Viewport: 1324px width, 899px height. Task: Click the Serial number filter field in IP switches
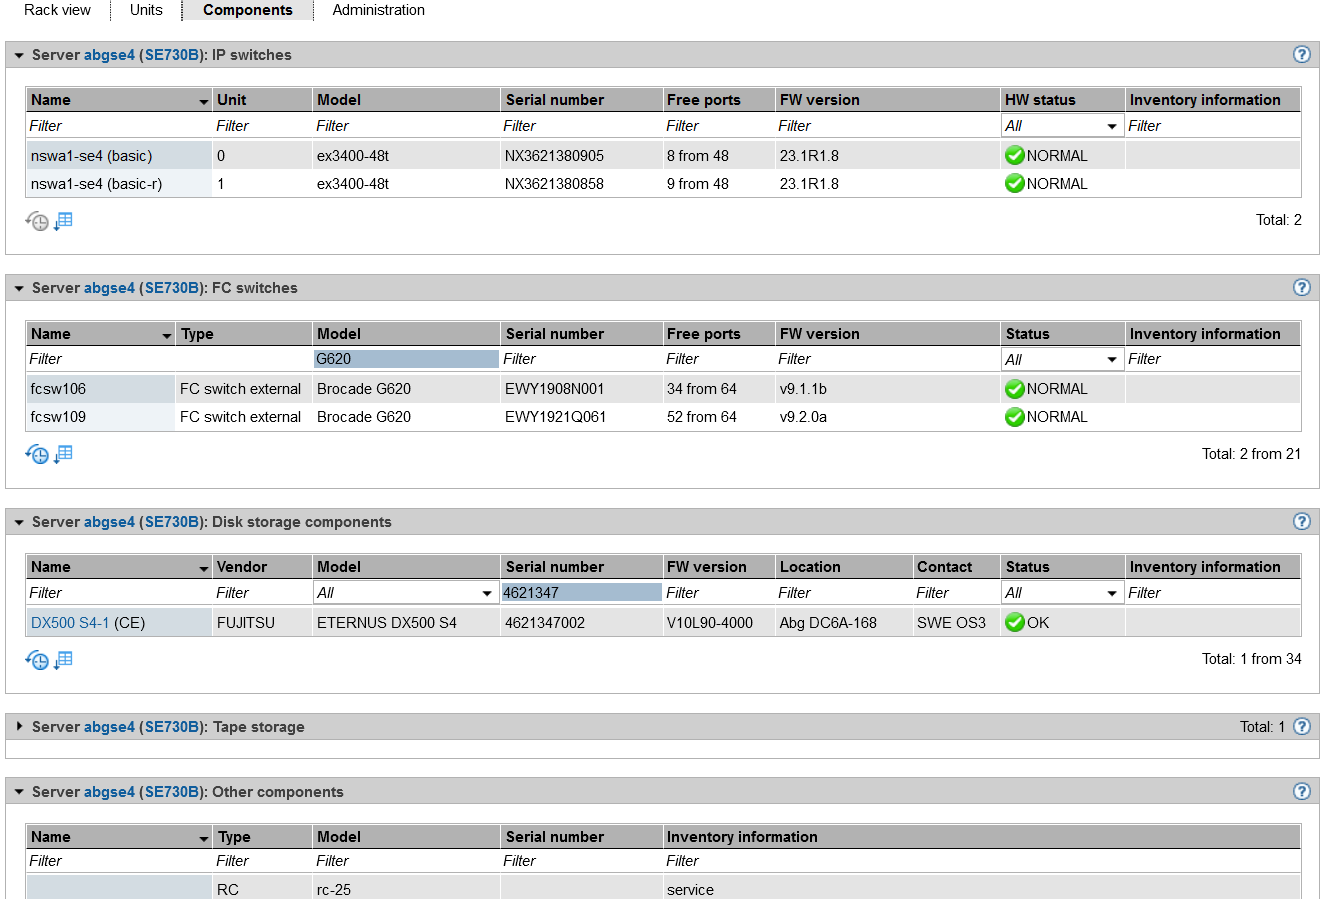point(580,126)
